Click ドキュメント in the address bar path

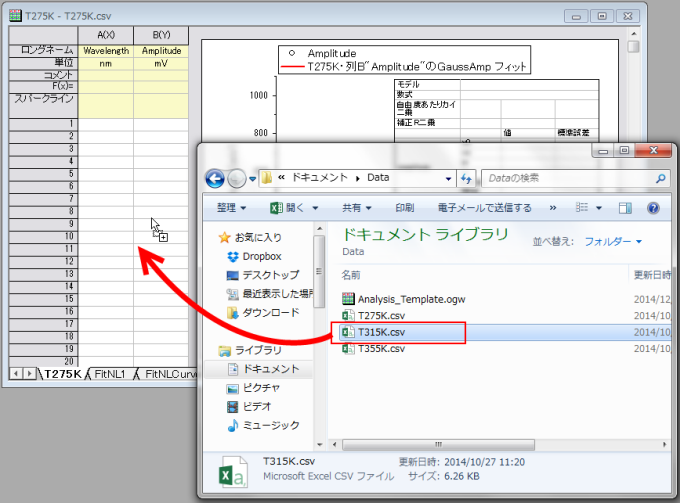coord(319,177)
